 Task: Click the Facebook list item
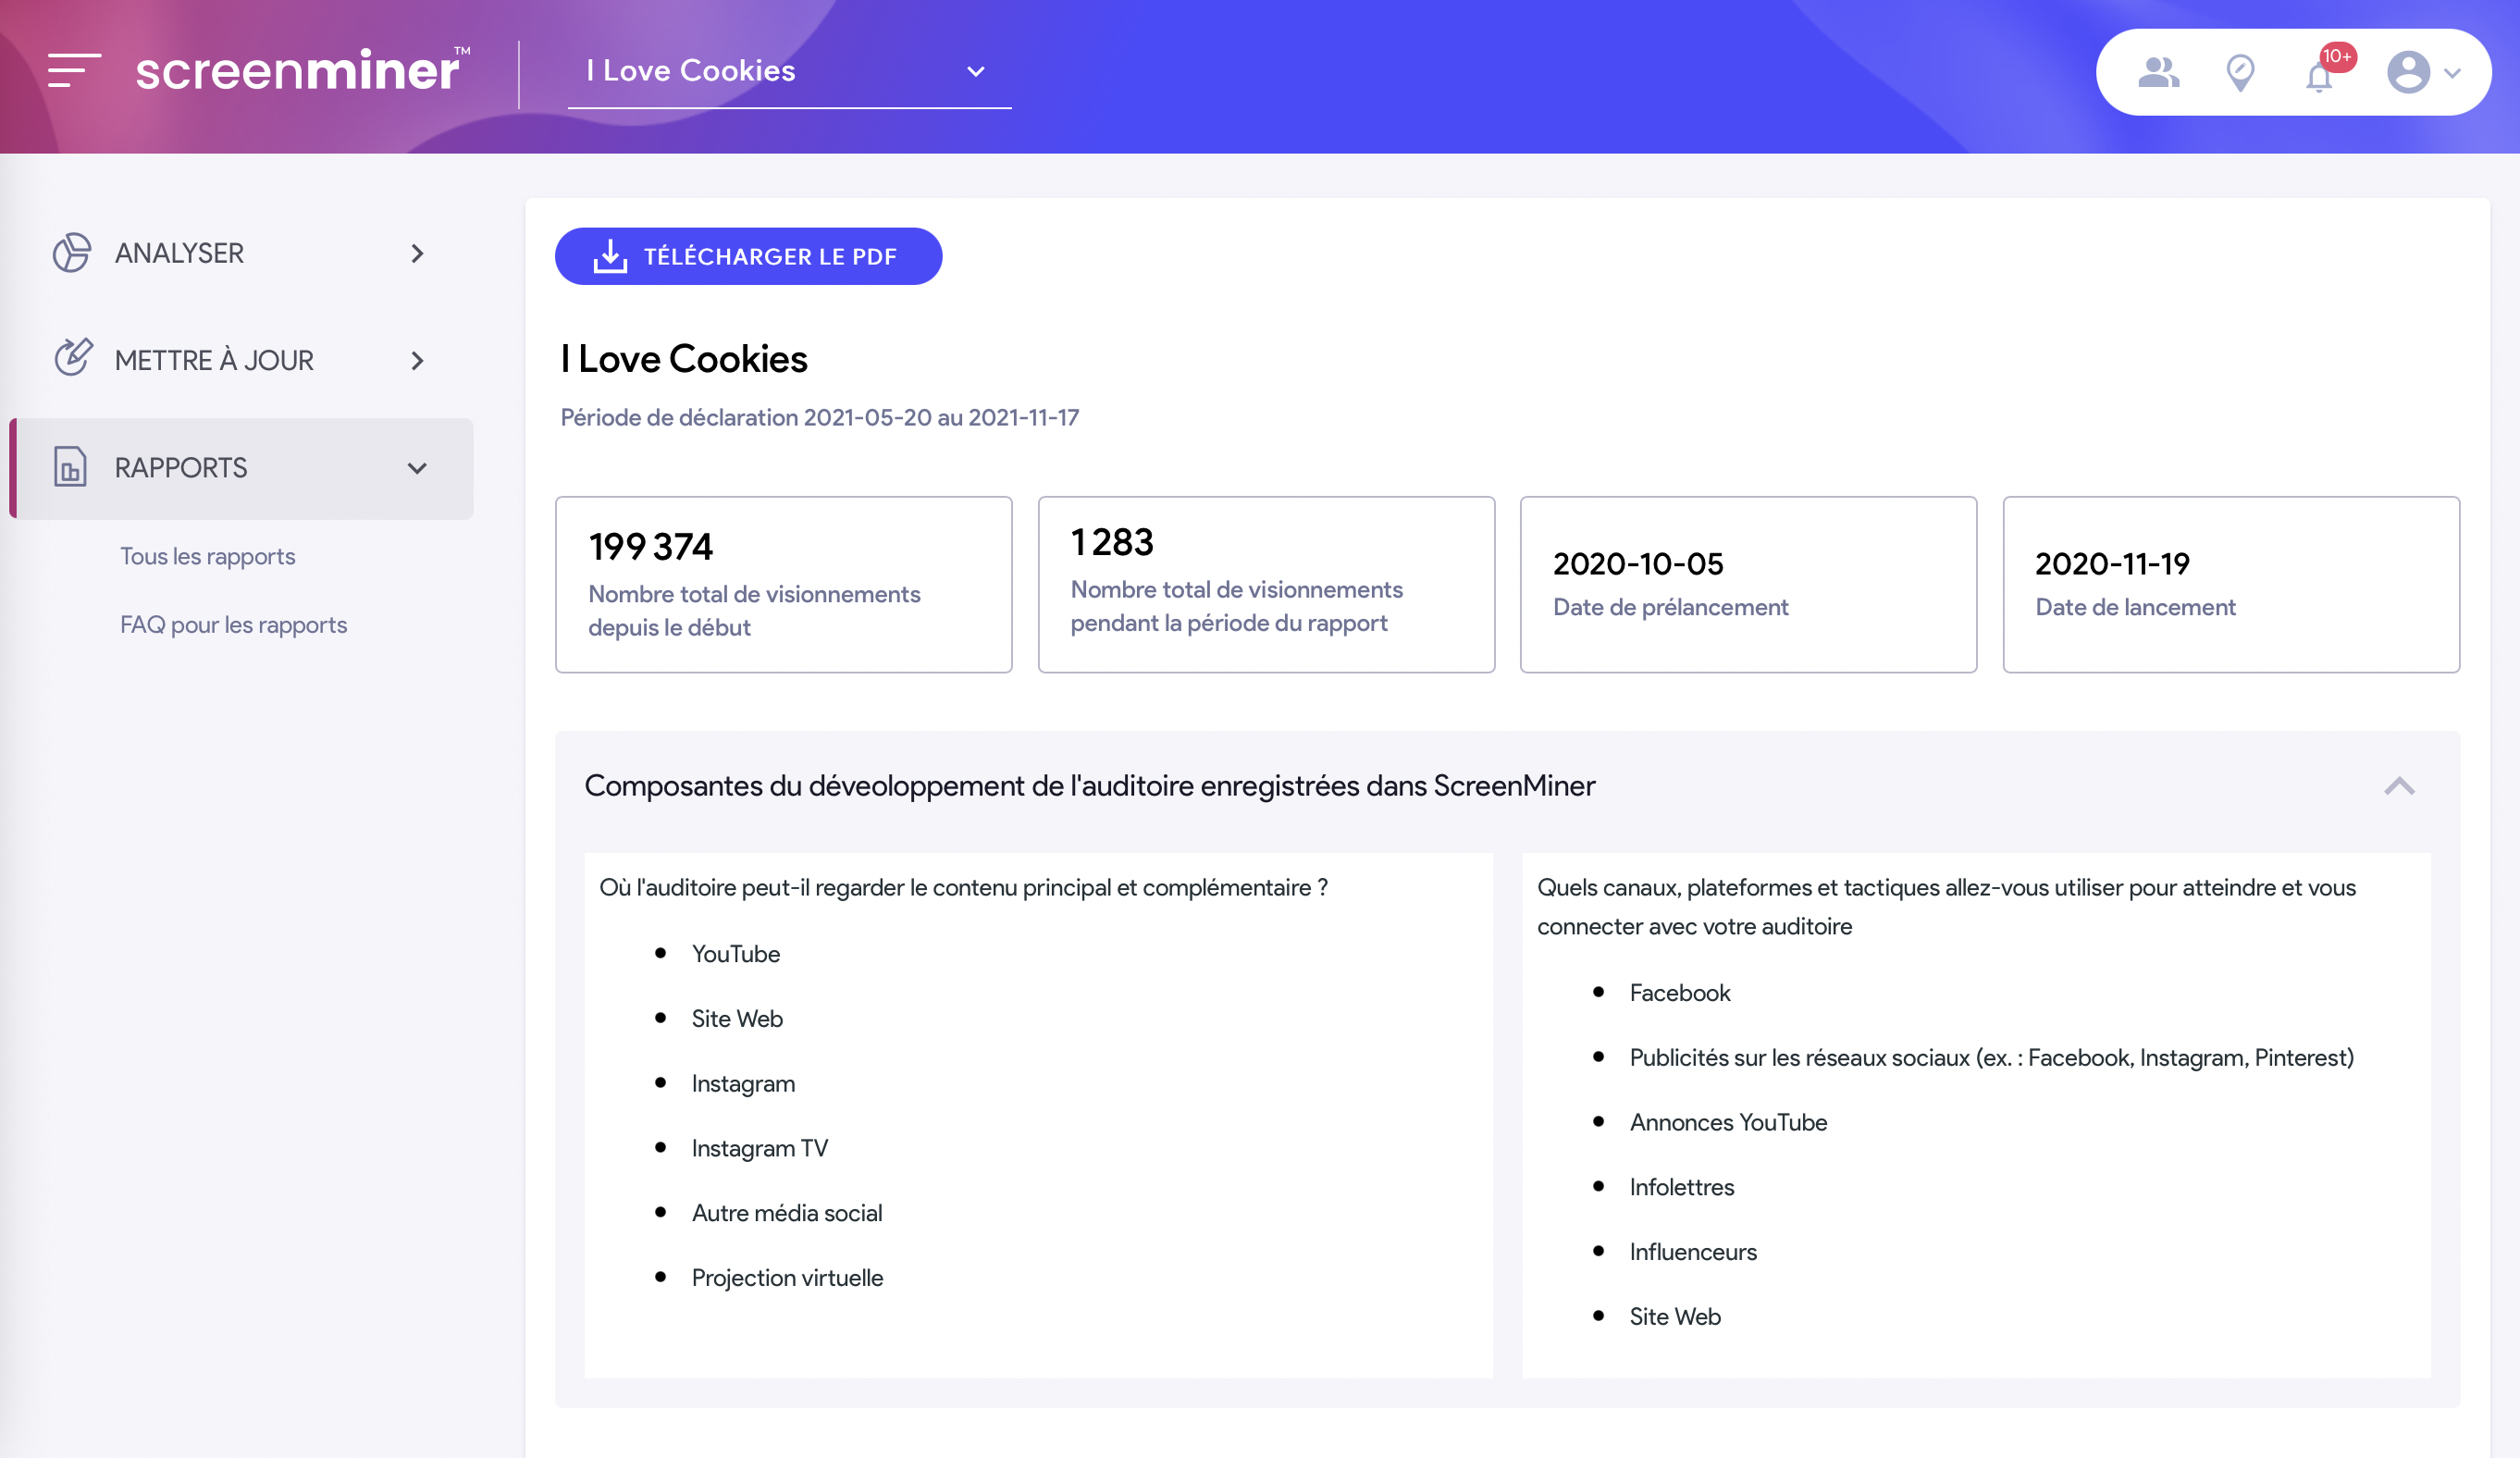click(1680, 993)
